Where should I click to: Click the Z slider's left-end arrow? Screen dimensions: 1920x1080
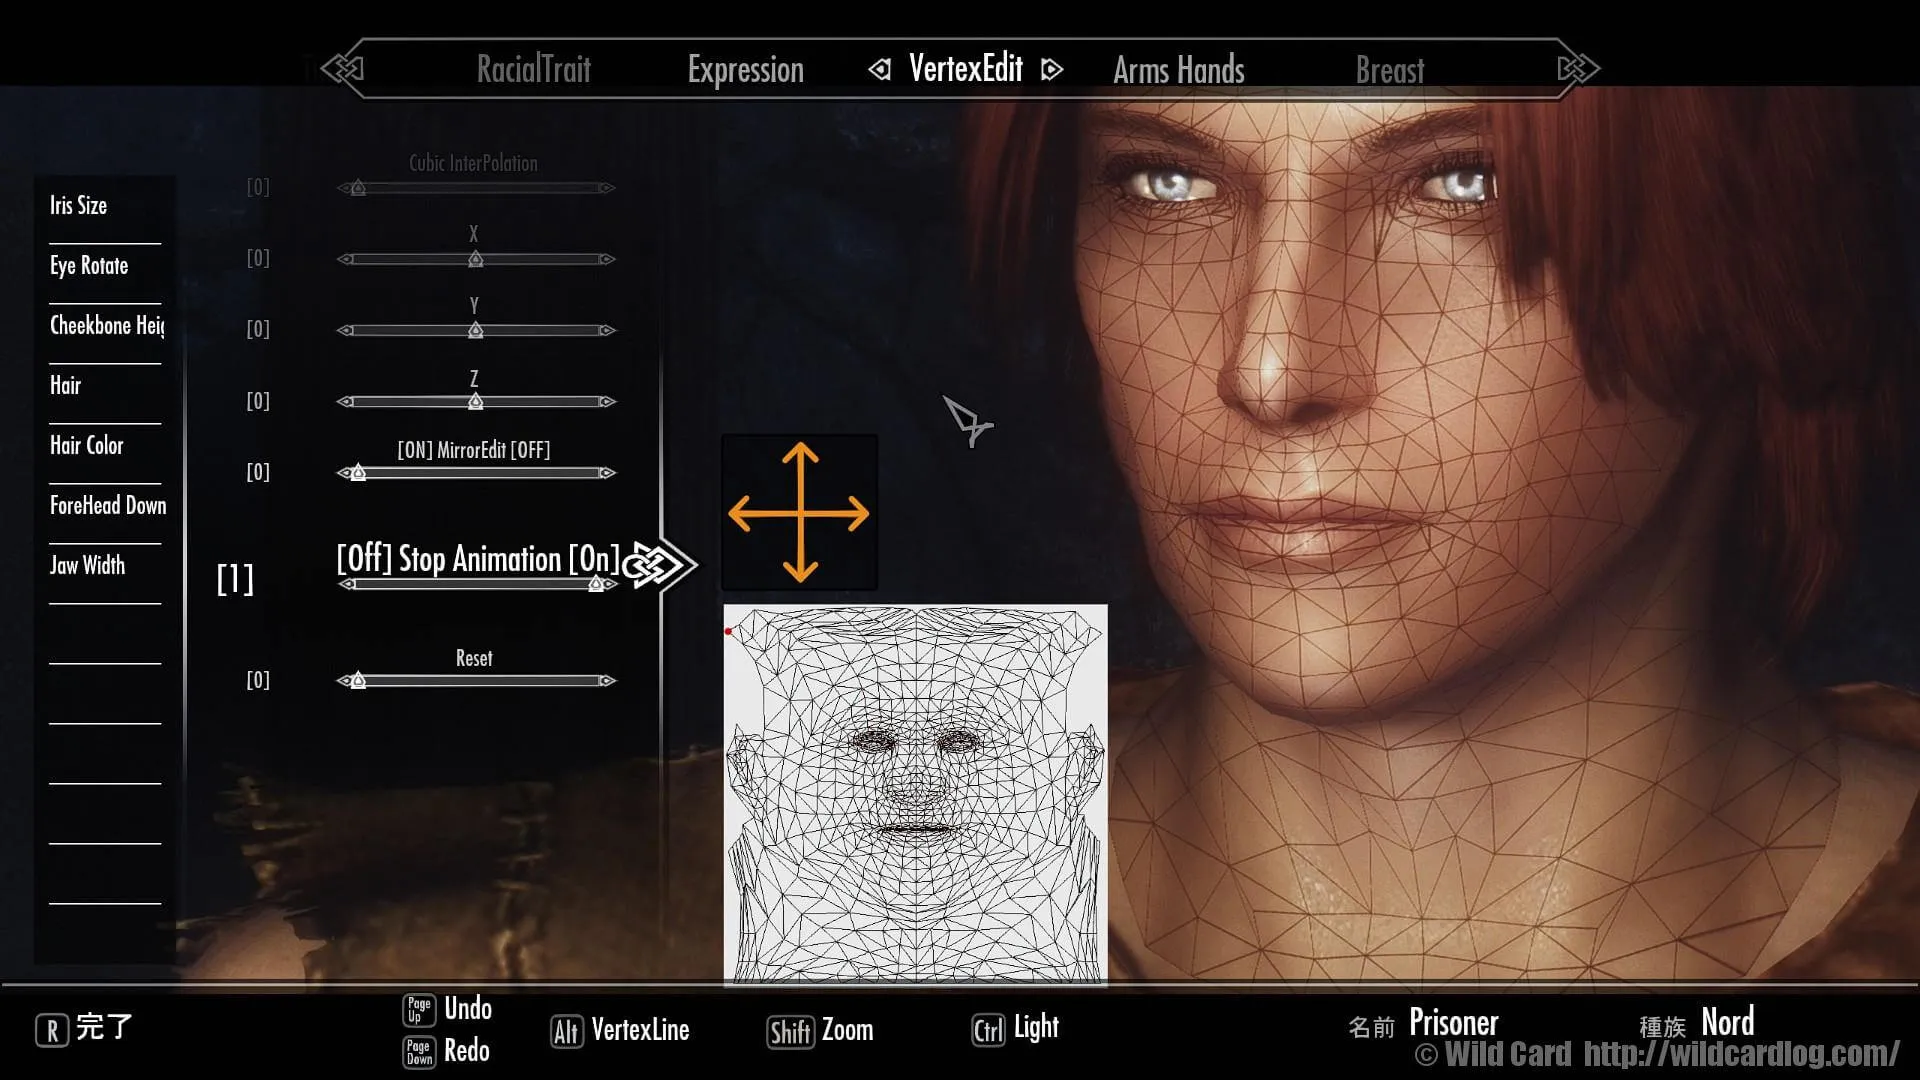coord(346,402)
